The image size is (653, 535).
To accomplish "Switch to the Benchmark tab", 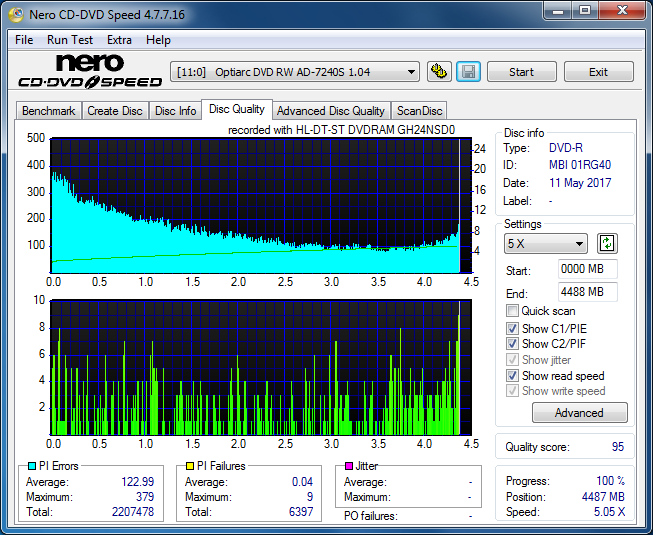I will click(49, 111).
